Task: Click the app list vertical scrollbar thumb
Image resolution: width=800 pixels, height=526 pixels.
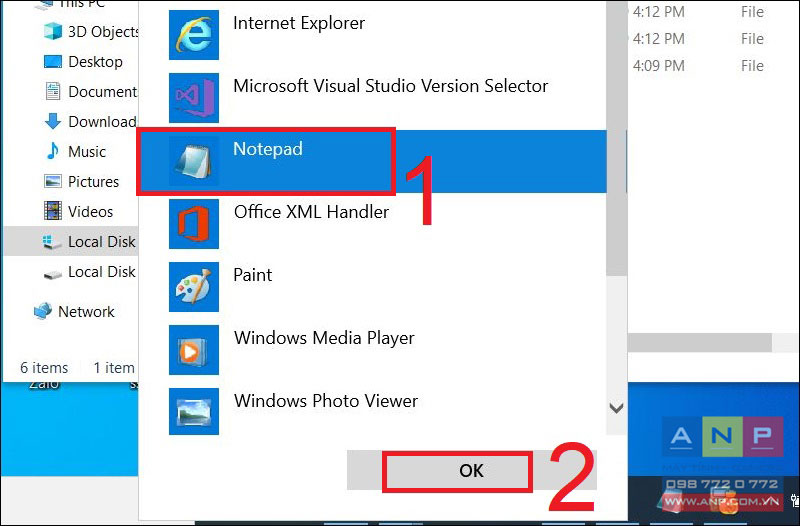Action: 616,138
